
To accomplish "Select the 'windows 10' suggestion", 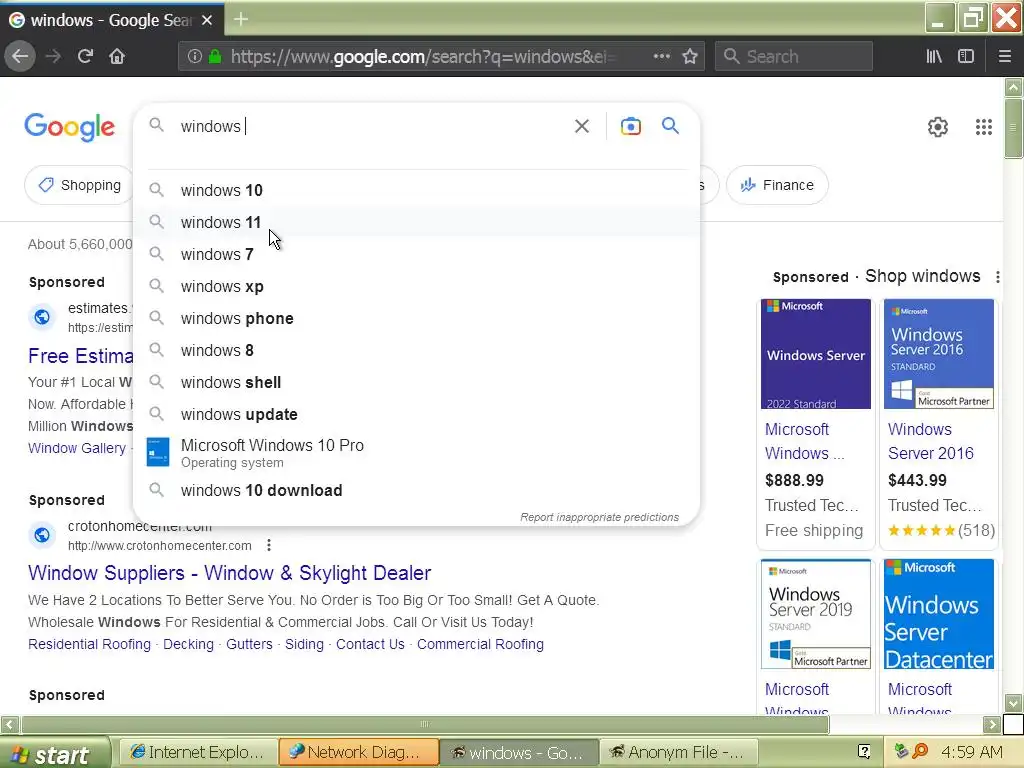I will click(416, 190).
